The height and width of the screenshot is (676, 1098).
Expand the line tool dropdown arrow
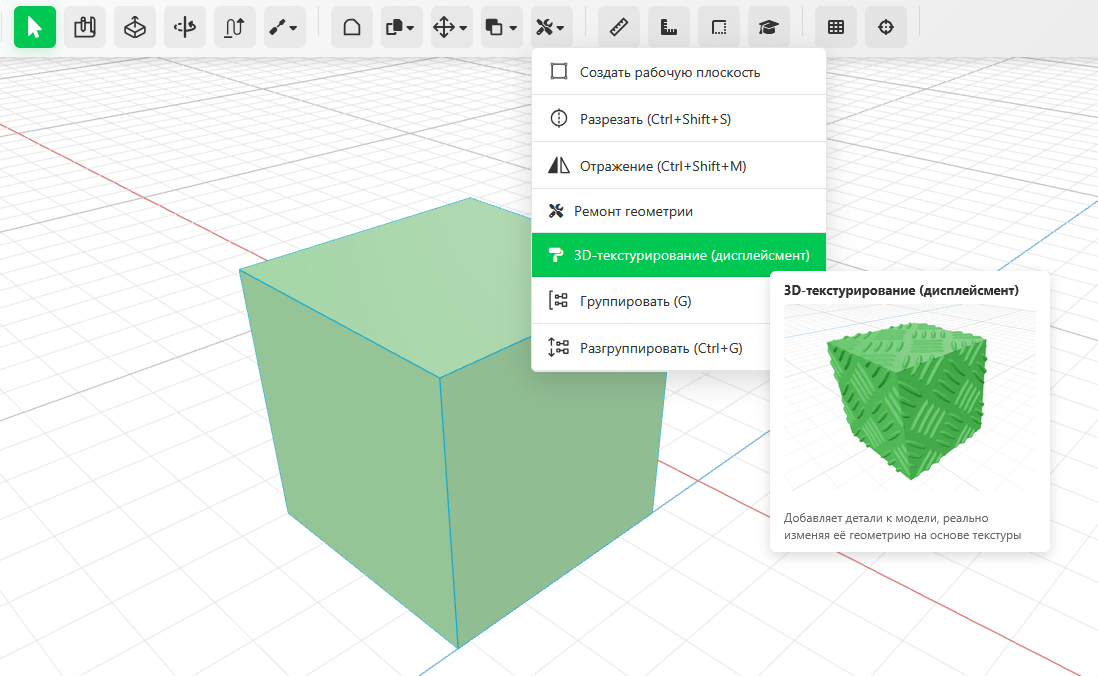[293, 29]
